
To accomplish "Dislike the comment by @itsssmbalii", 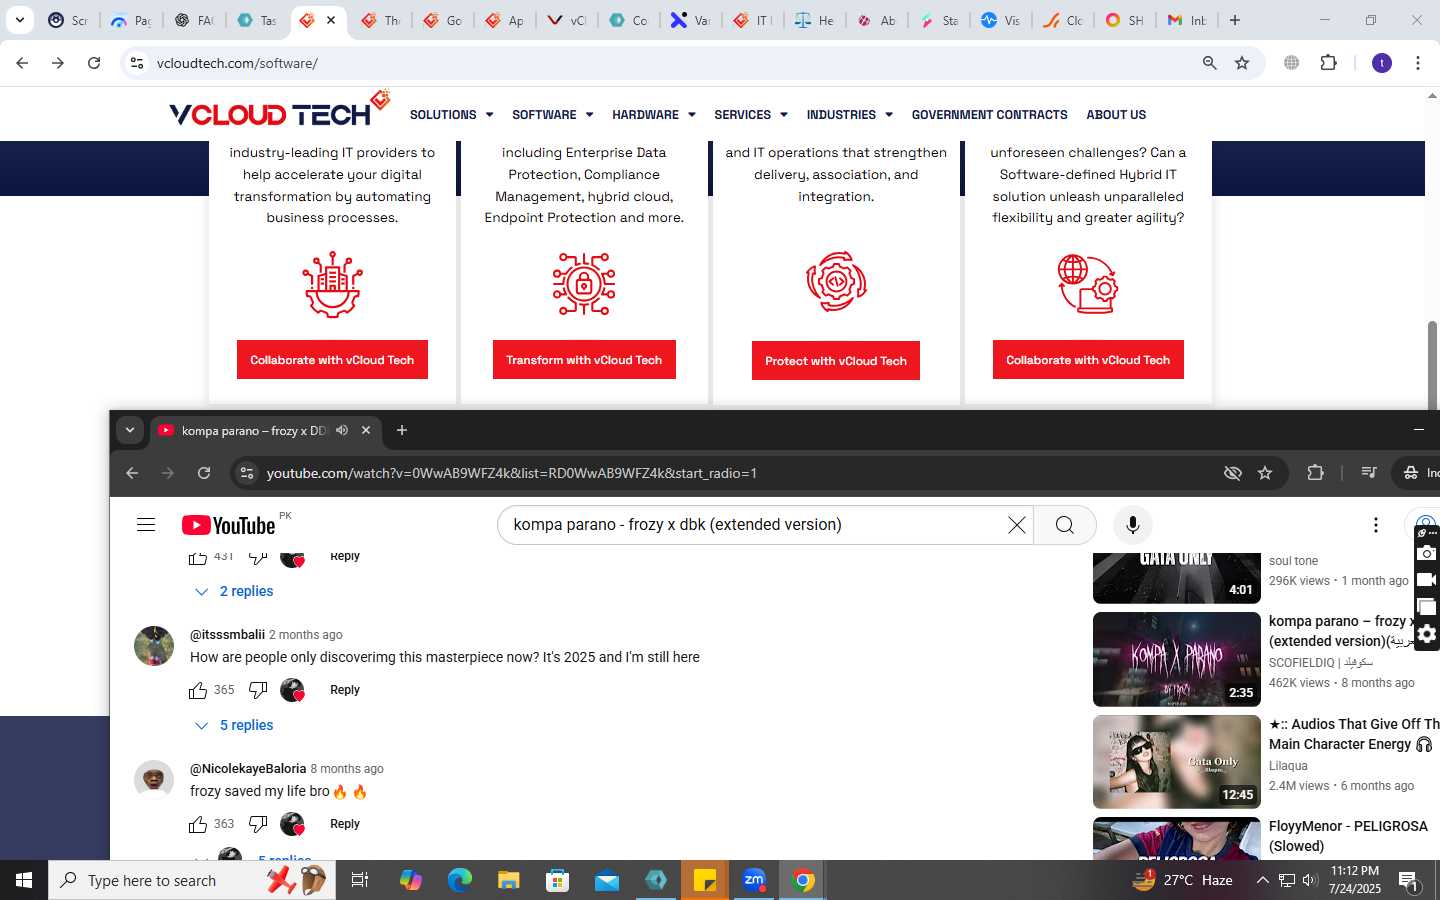I will pyautogui.click(x=258, y=690).
